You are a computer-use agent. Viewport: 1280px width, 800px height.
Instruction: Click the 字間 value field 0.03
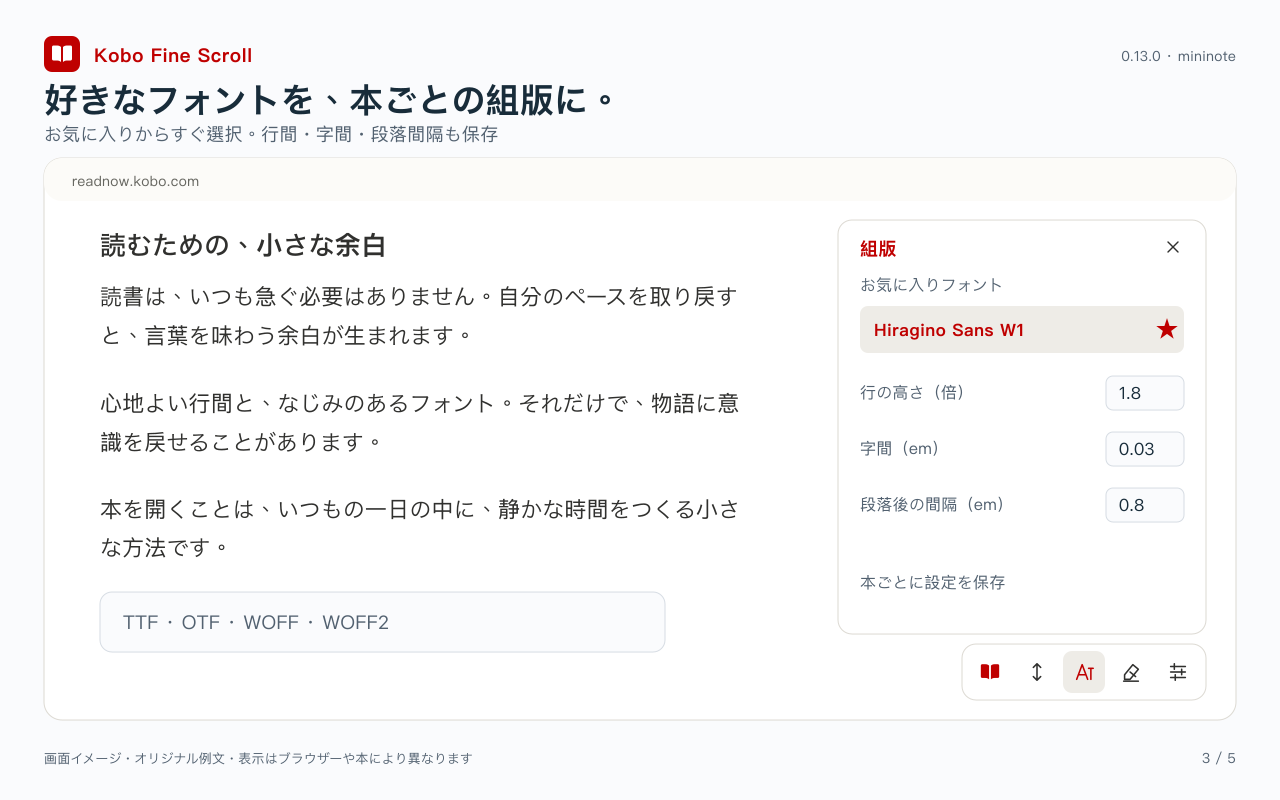[x=1145, y=449]
